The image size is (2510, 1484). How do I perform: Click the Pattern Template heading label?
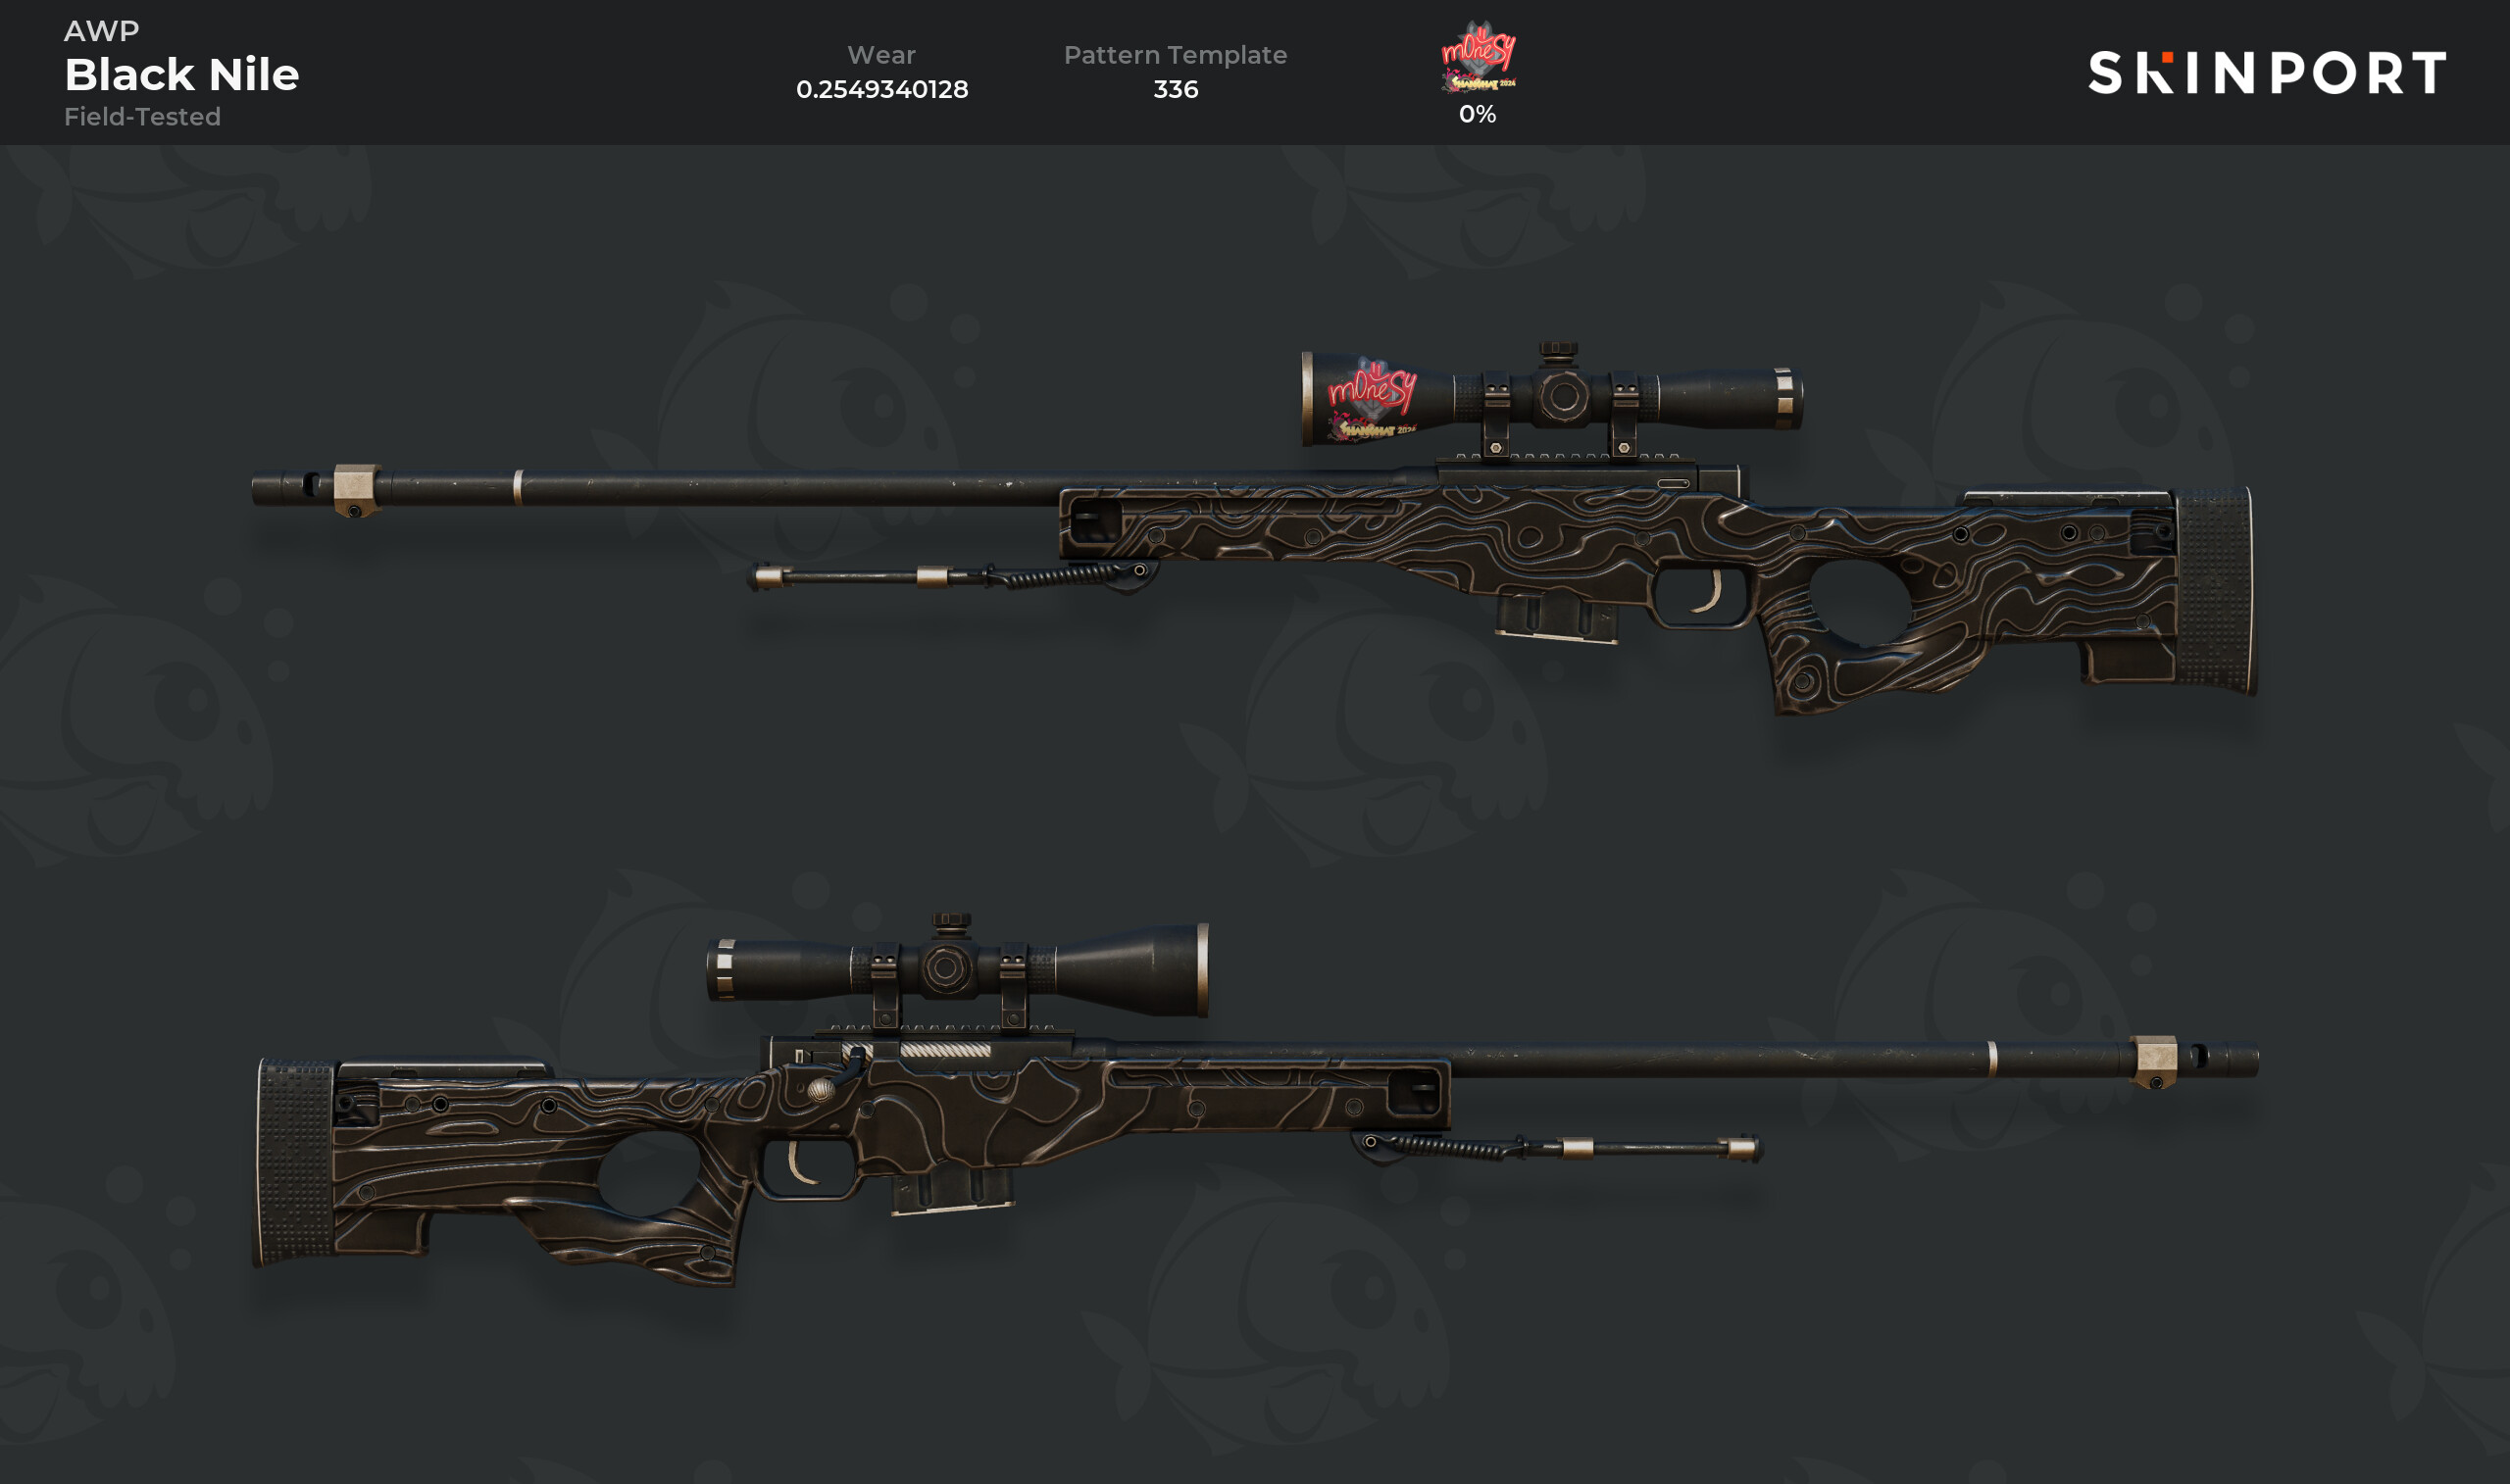[1175, 55]
